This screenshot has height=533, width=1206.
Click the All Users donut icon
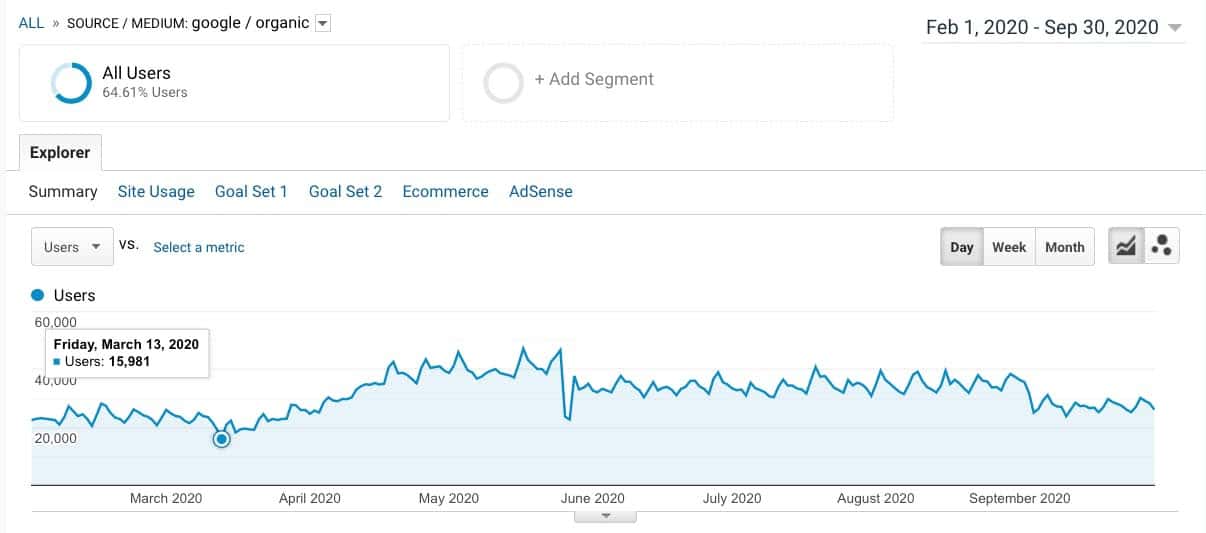(x=71, y=83)
